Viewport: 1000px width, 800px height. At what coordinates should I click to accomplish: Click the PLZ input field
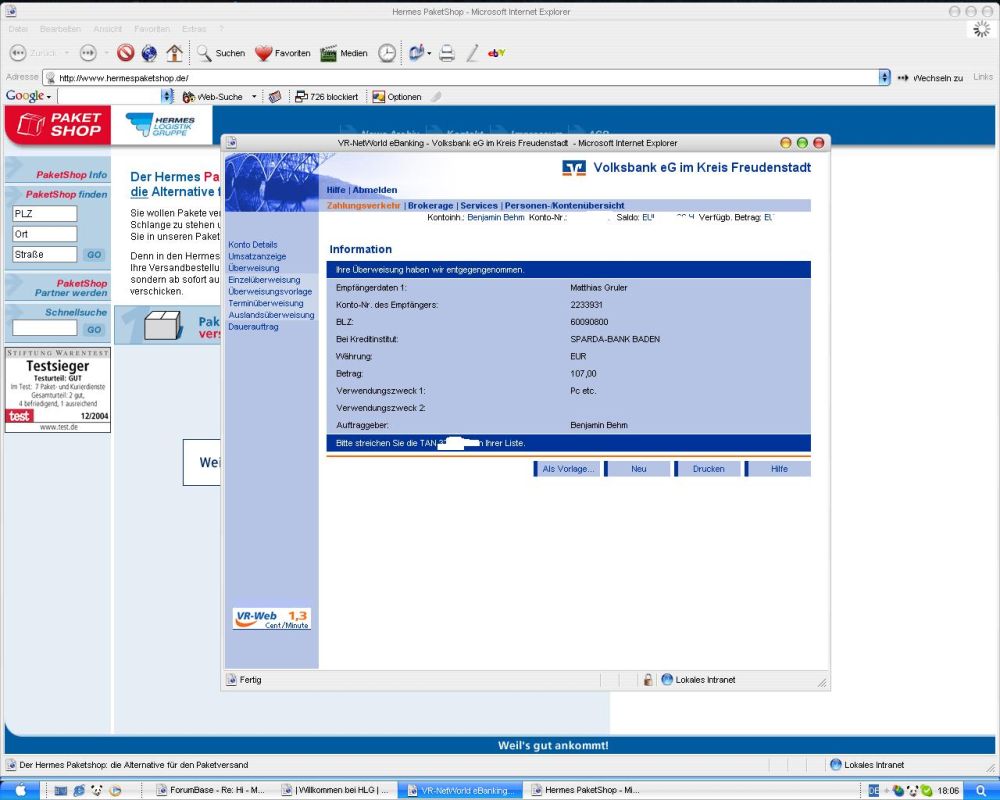[x=45, y=214]
